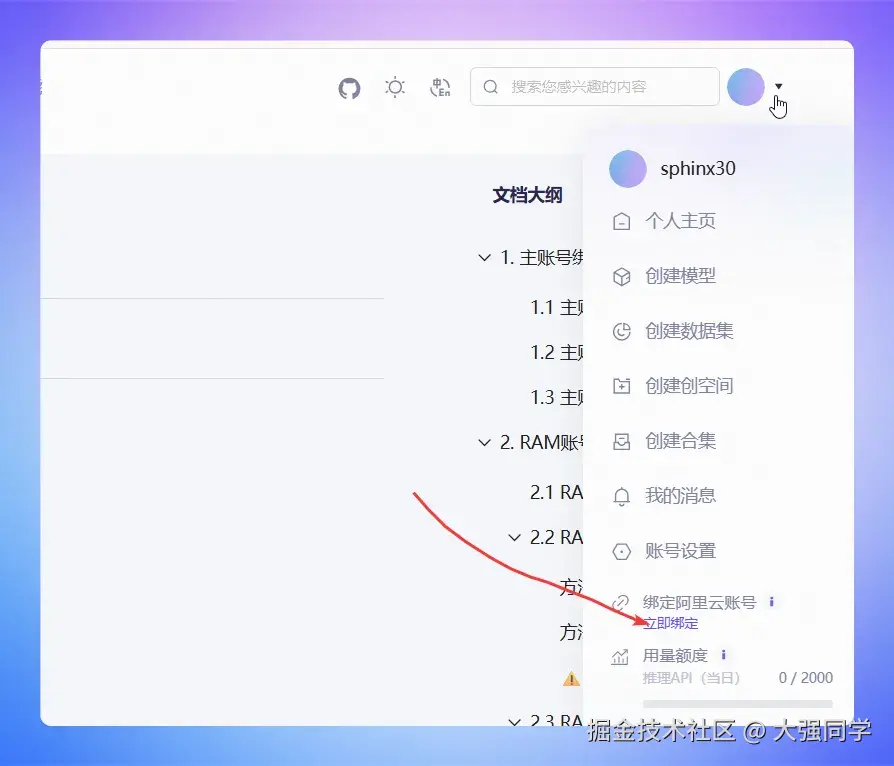The width and height of the screenshot is (894, 766).
Task: Click the home icon beside 个人主页
Action: coord(621,221)
